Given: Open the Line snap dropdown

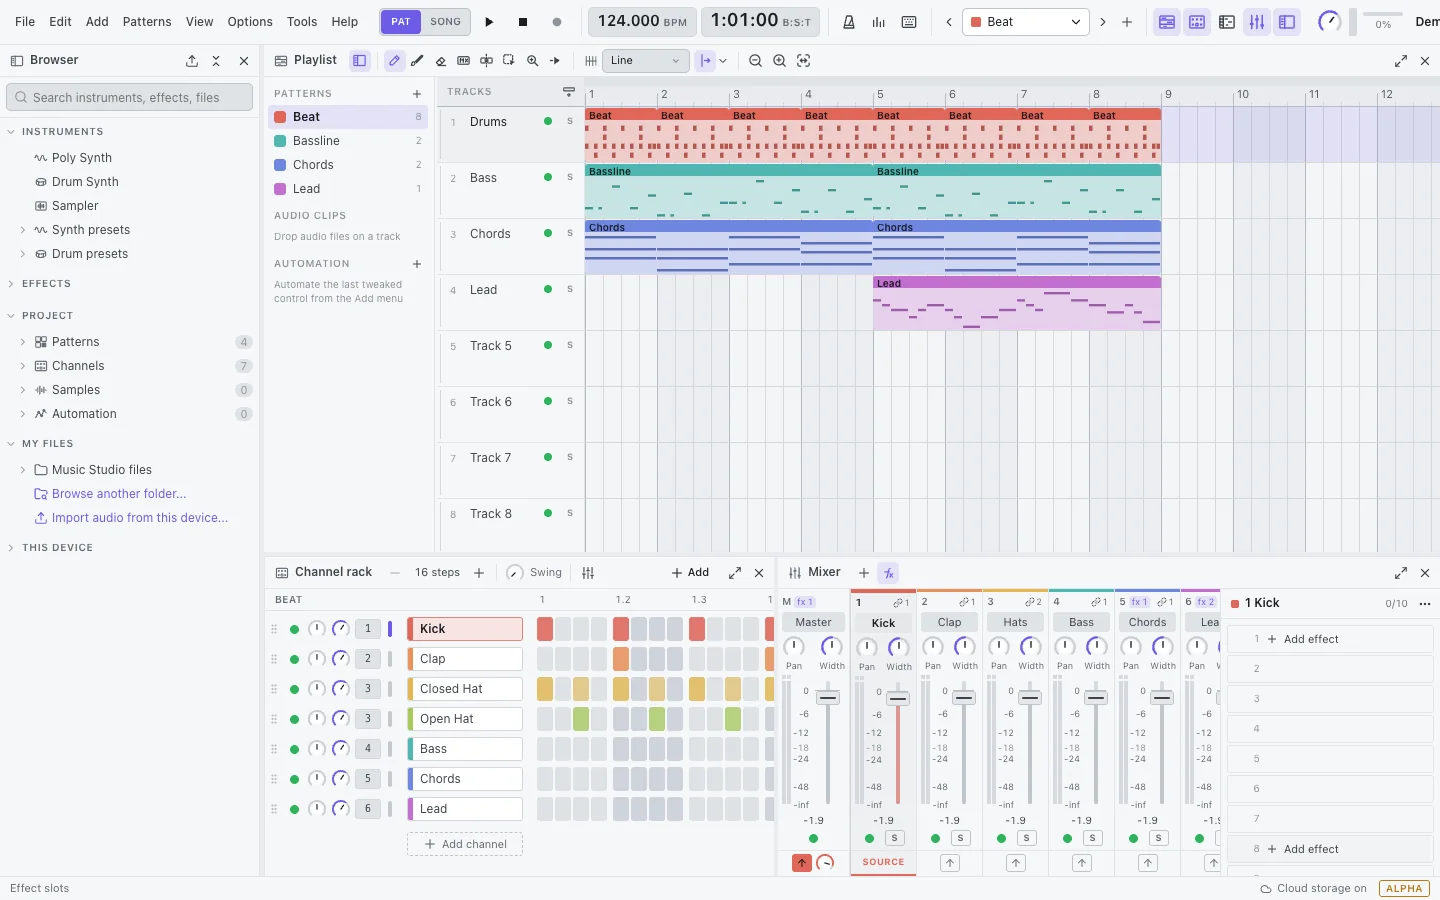Looking at the screenshot, I should (x=646, y=61).
